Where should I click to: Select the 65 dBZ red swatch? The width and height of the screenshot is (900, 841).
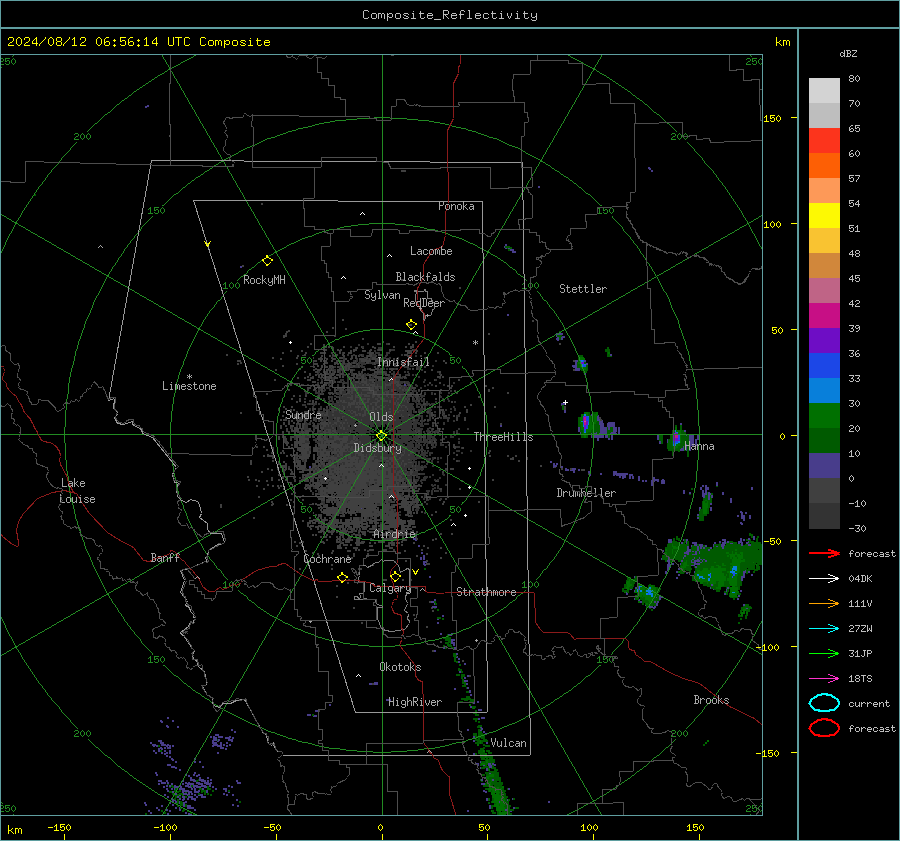coord(824,141)
